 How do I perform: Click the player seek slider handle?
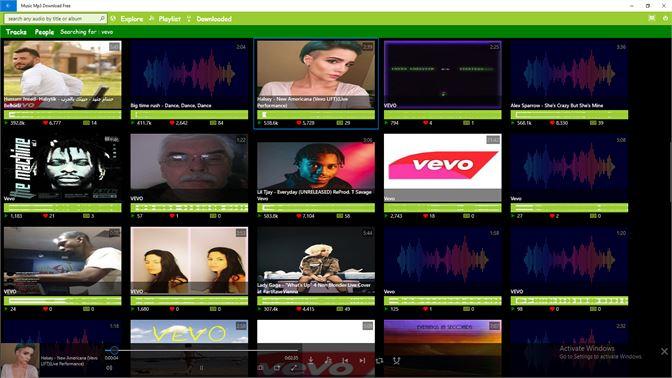click(x=114, y=350)
